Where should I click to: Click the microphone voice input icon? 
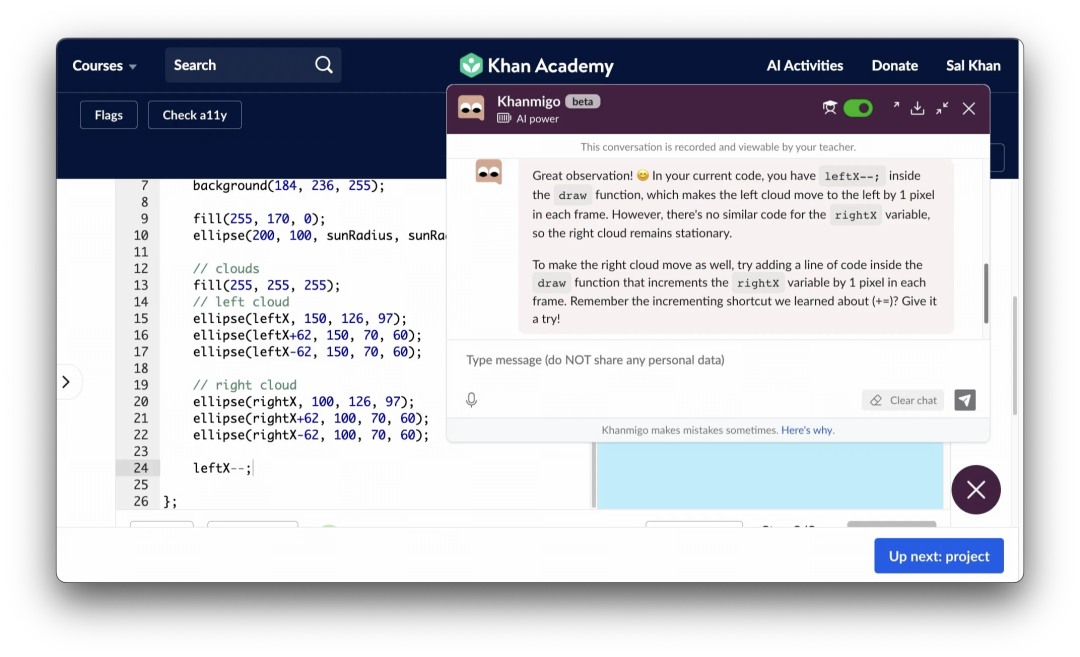[x=471, y=400]
